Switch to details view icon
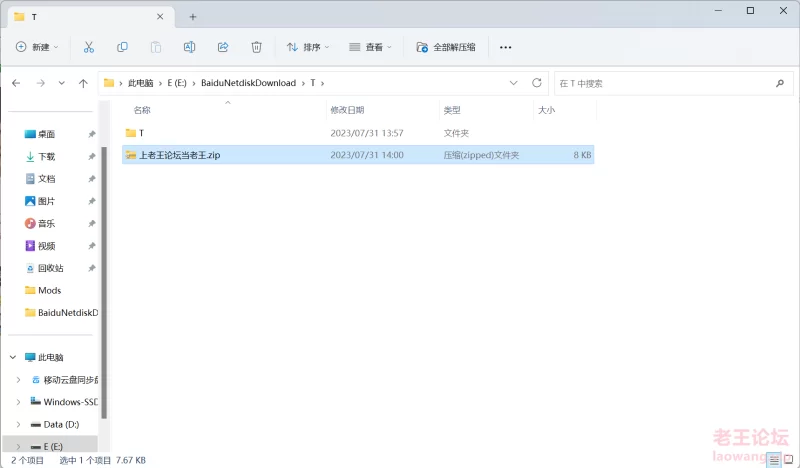Viewport: 800px width, 468px height. pyautogui.click(x=773, y=459)
